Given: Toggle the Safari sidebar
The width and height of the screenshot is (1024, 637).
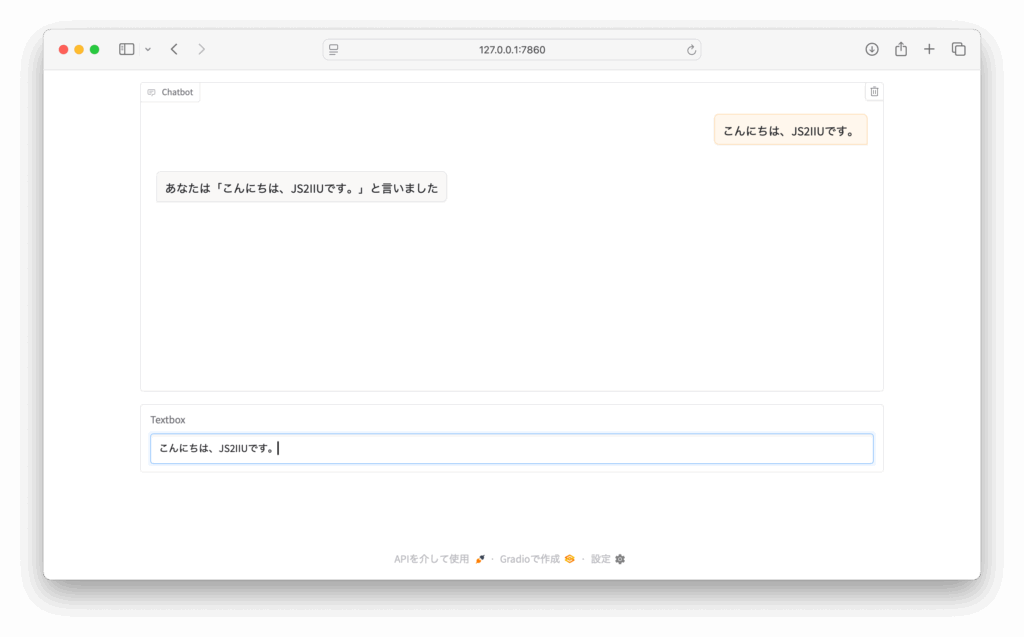Looking at the screenshot, I should [127, 49].
